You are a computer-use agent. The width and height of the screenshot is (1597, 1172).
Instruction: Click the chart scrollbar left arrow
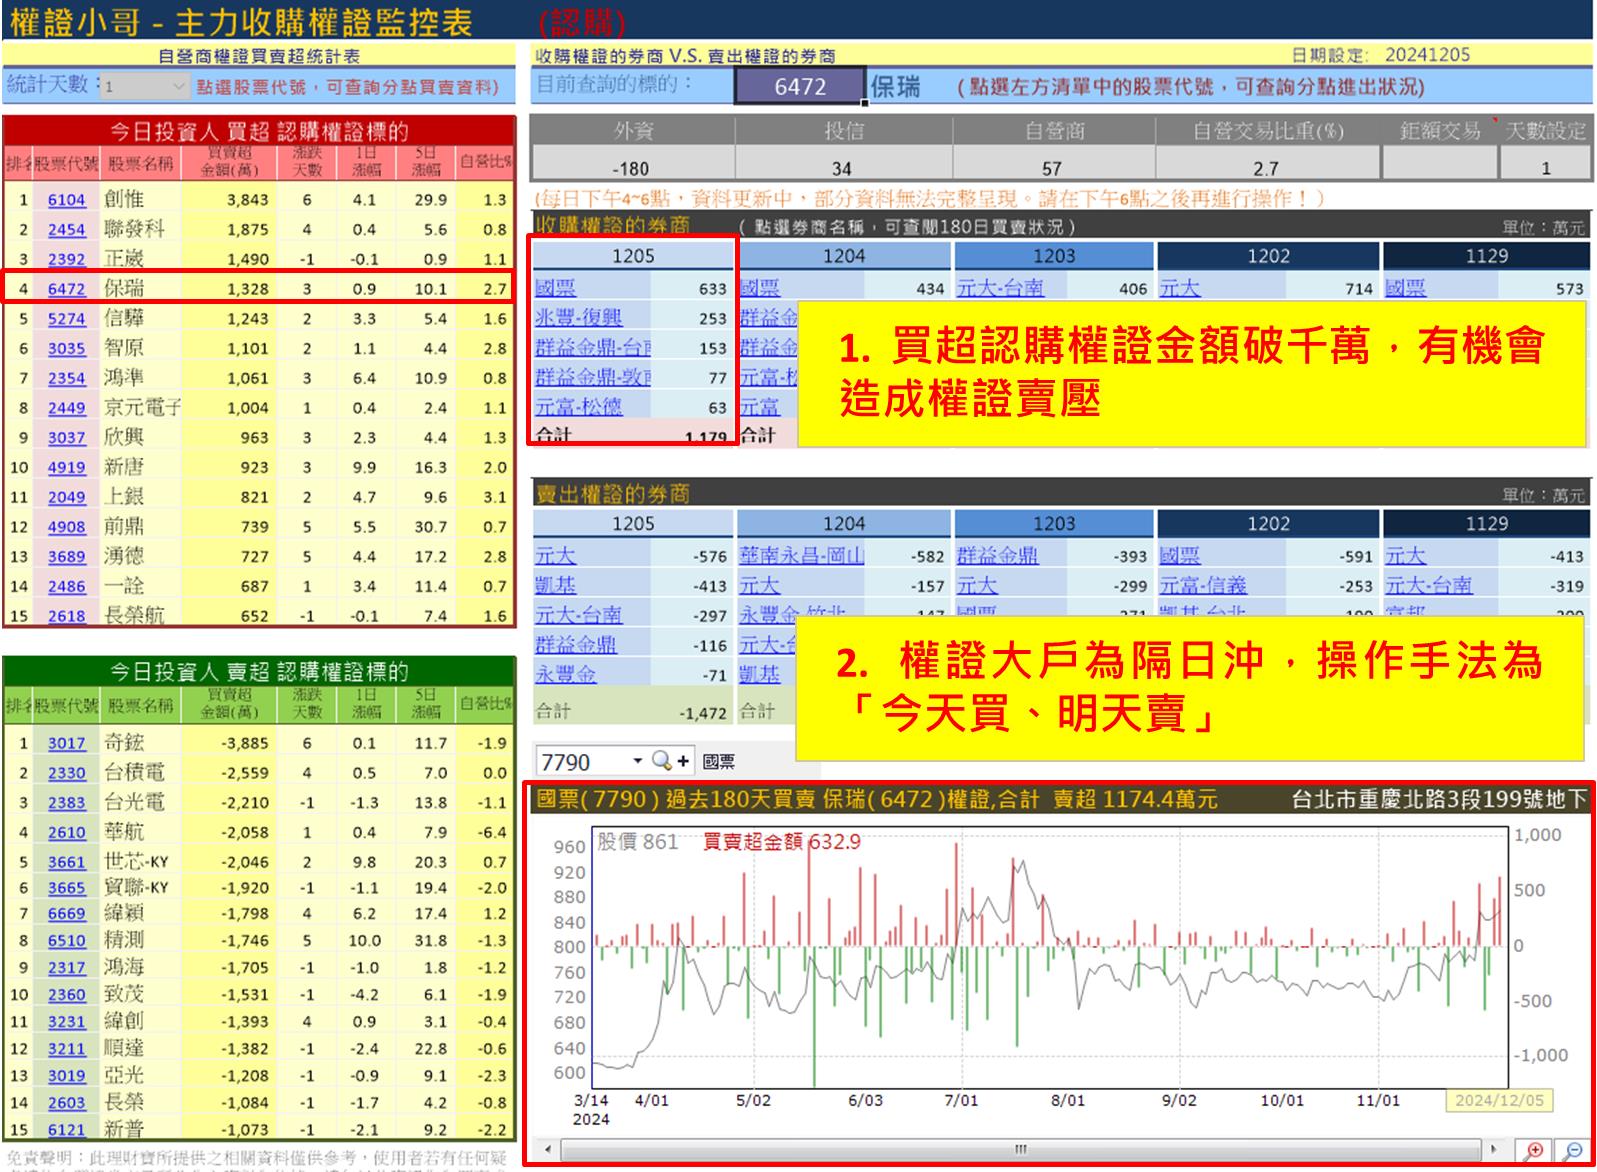[547, 1149]
